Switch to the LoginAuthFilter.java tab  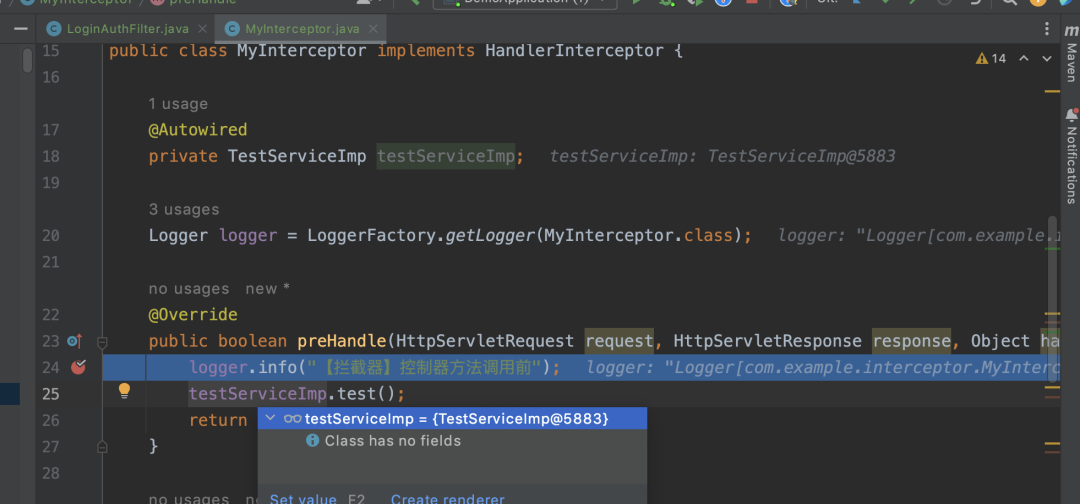126,29
